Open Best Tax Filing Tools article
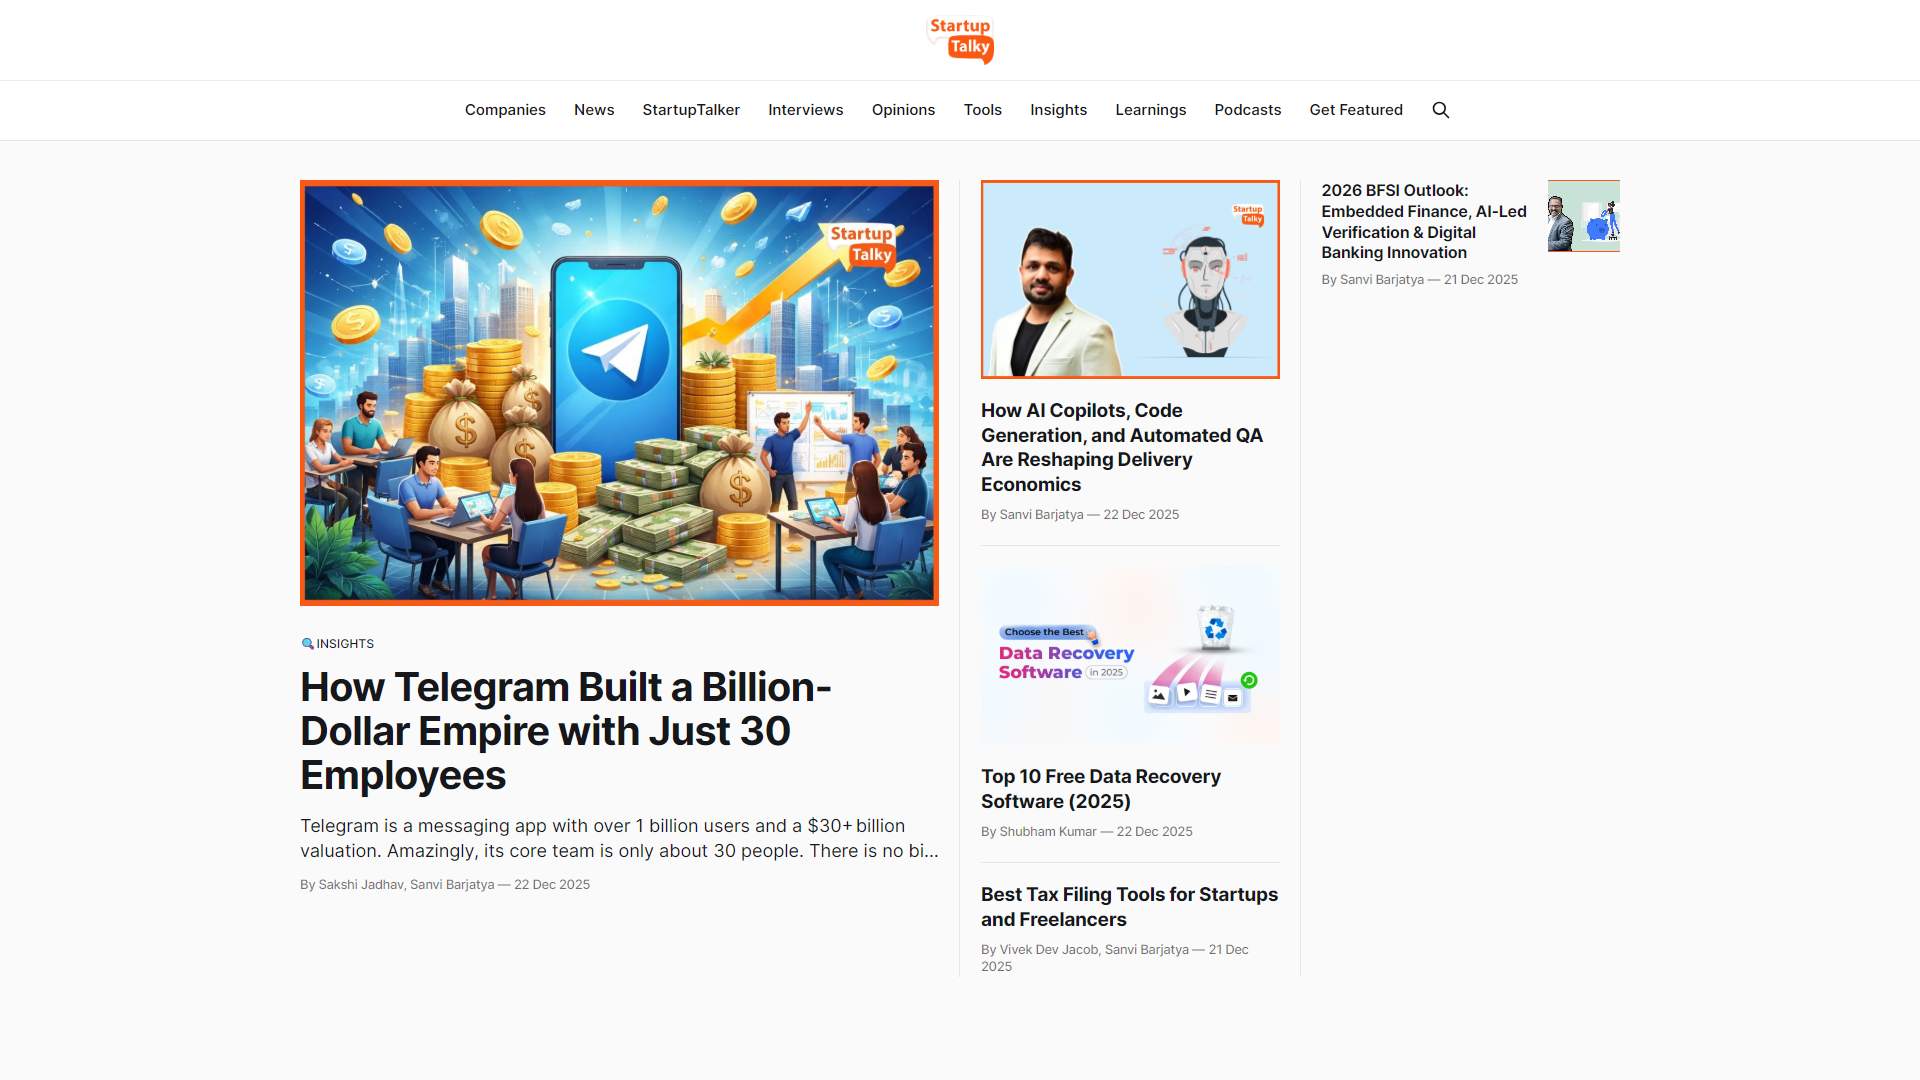 (1129, 907)
